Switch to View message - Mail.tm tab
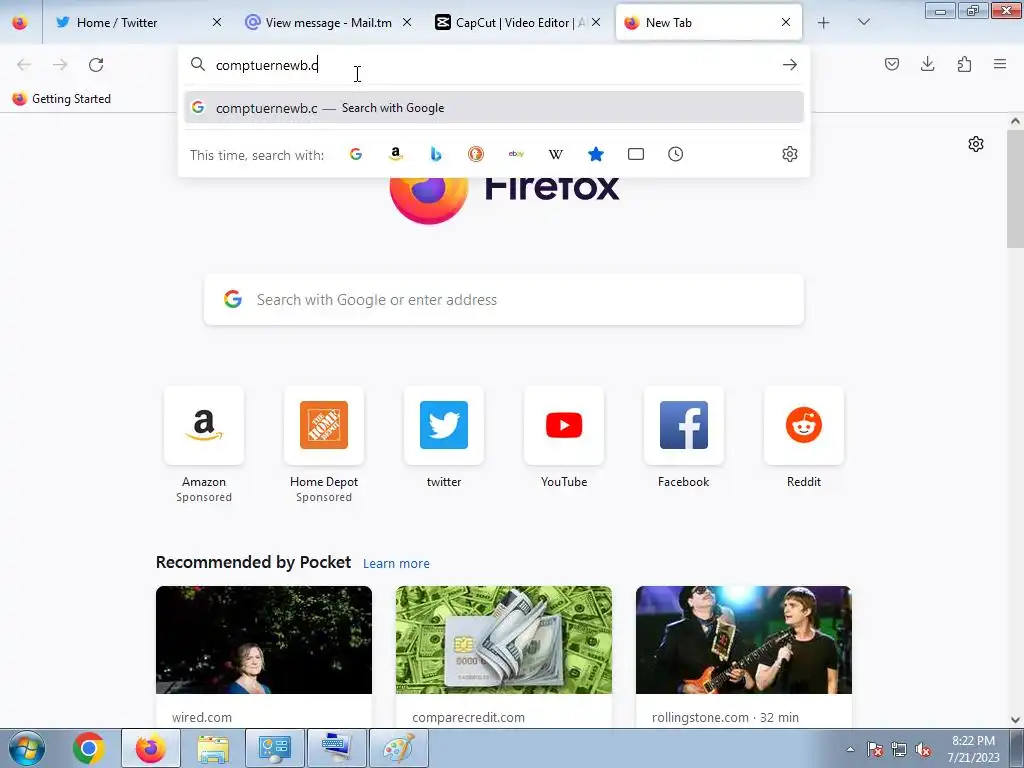 coord(328,22)
